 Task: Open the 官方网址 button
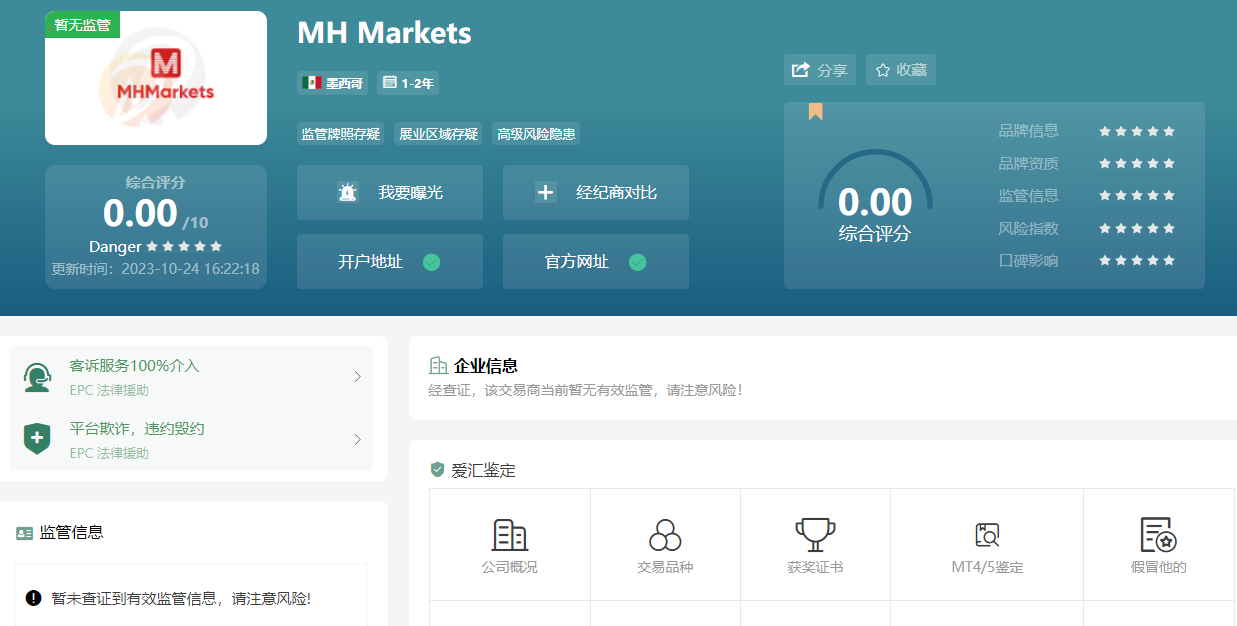pos(595,262)
